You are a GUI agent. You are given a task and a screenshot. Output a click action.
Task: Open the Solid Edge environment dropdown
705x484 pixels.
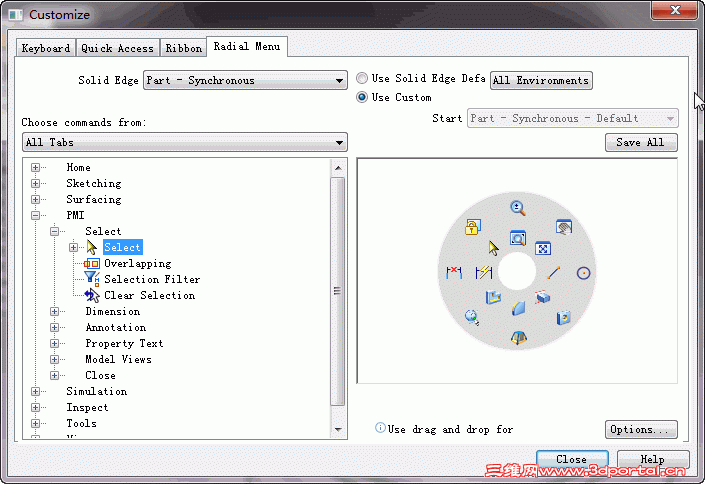coord(245,81)
